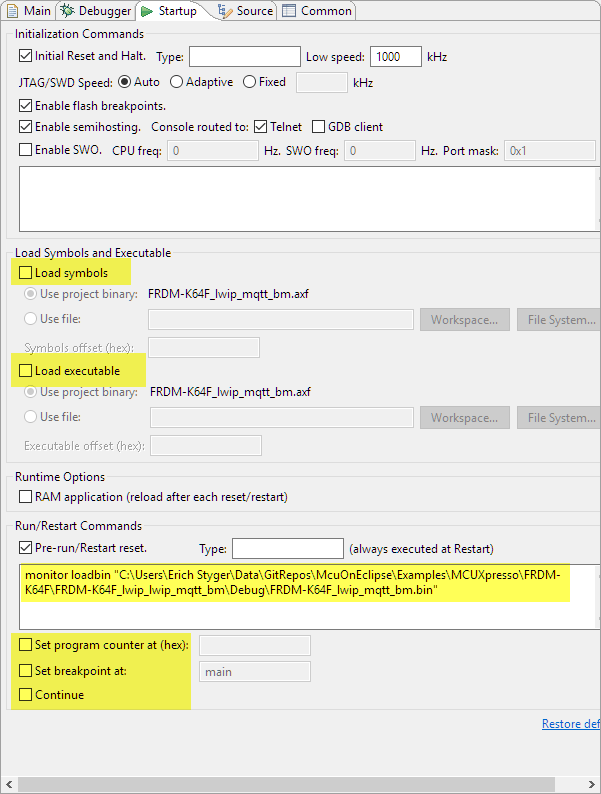
Task: Click the Low speed kHz input field
Action: (395, 57)
